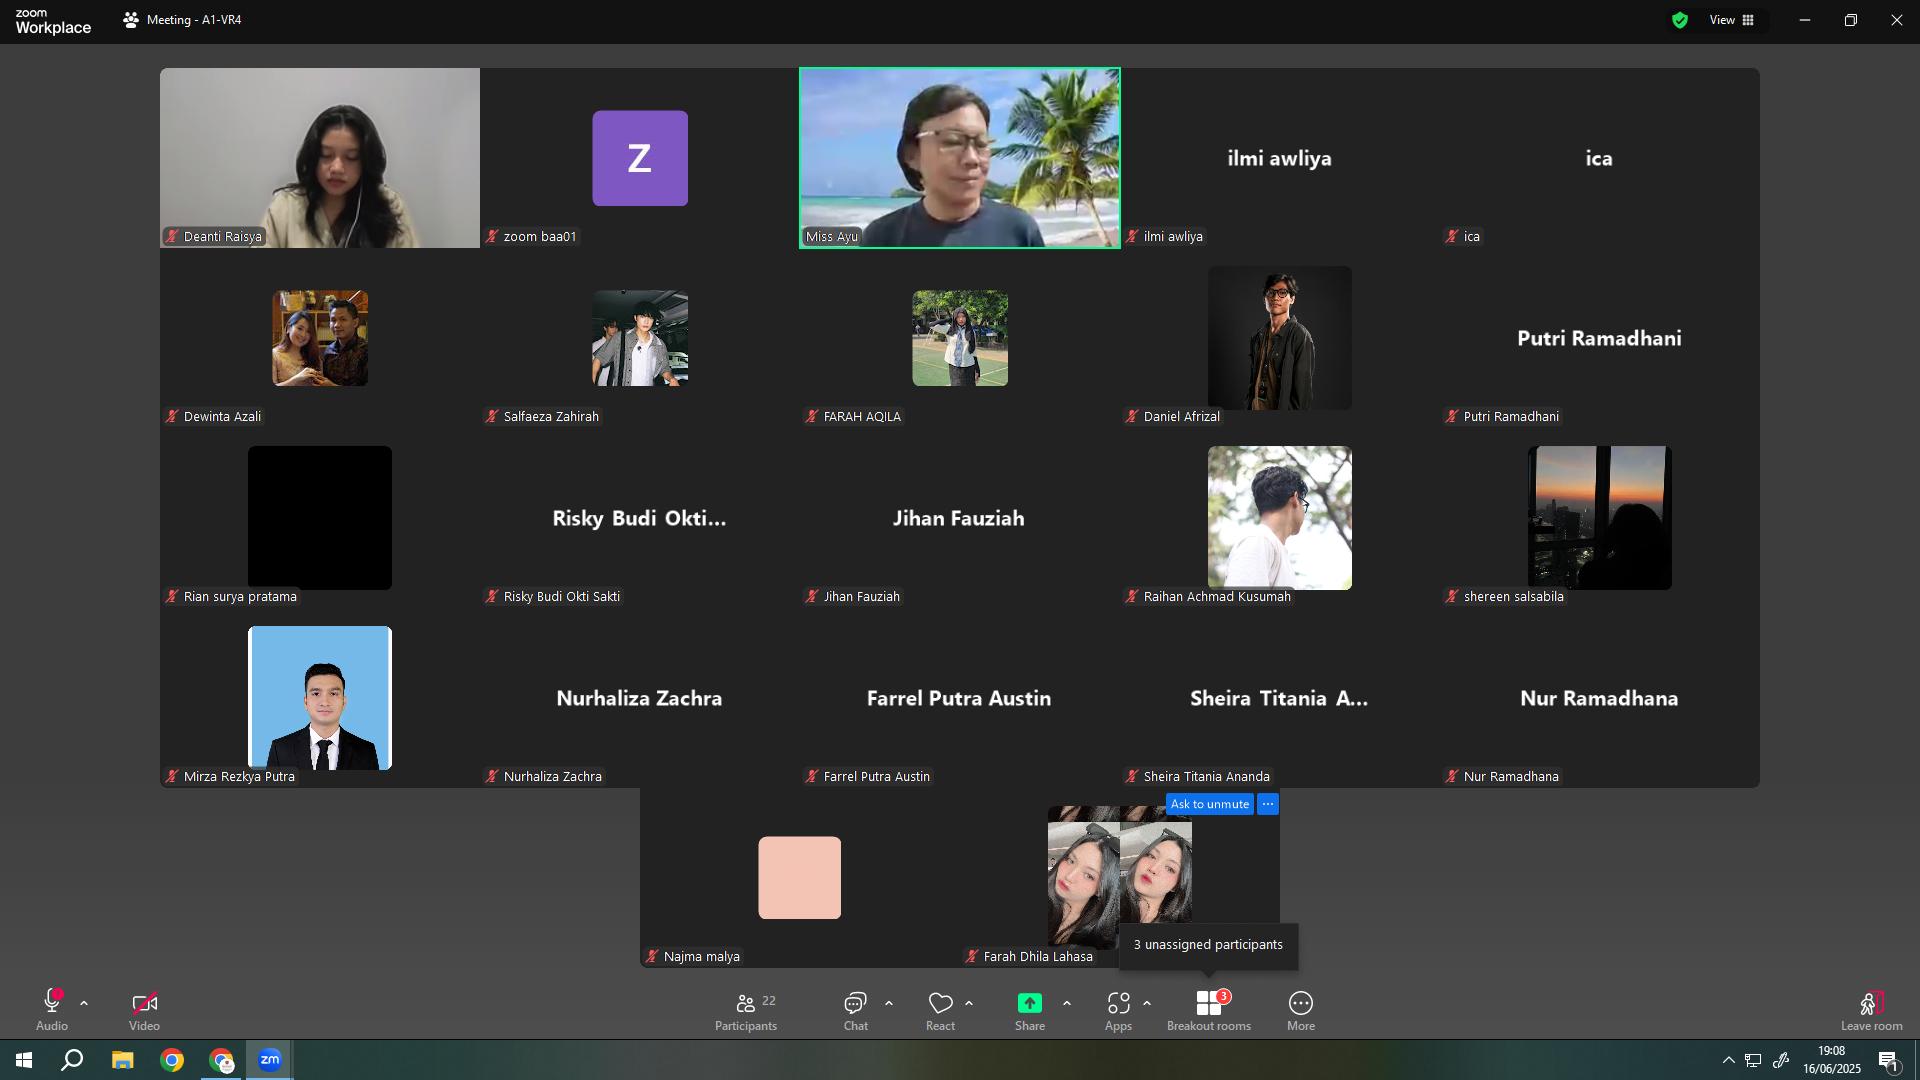
Task: Select the 'Nurhaliza Zachra' large name text
Action: [x=640, y=698]
